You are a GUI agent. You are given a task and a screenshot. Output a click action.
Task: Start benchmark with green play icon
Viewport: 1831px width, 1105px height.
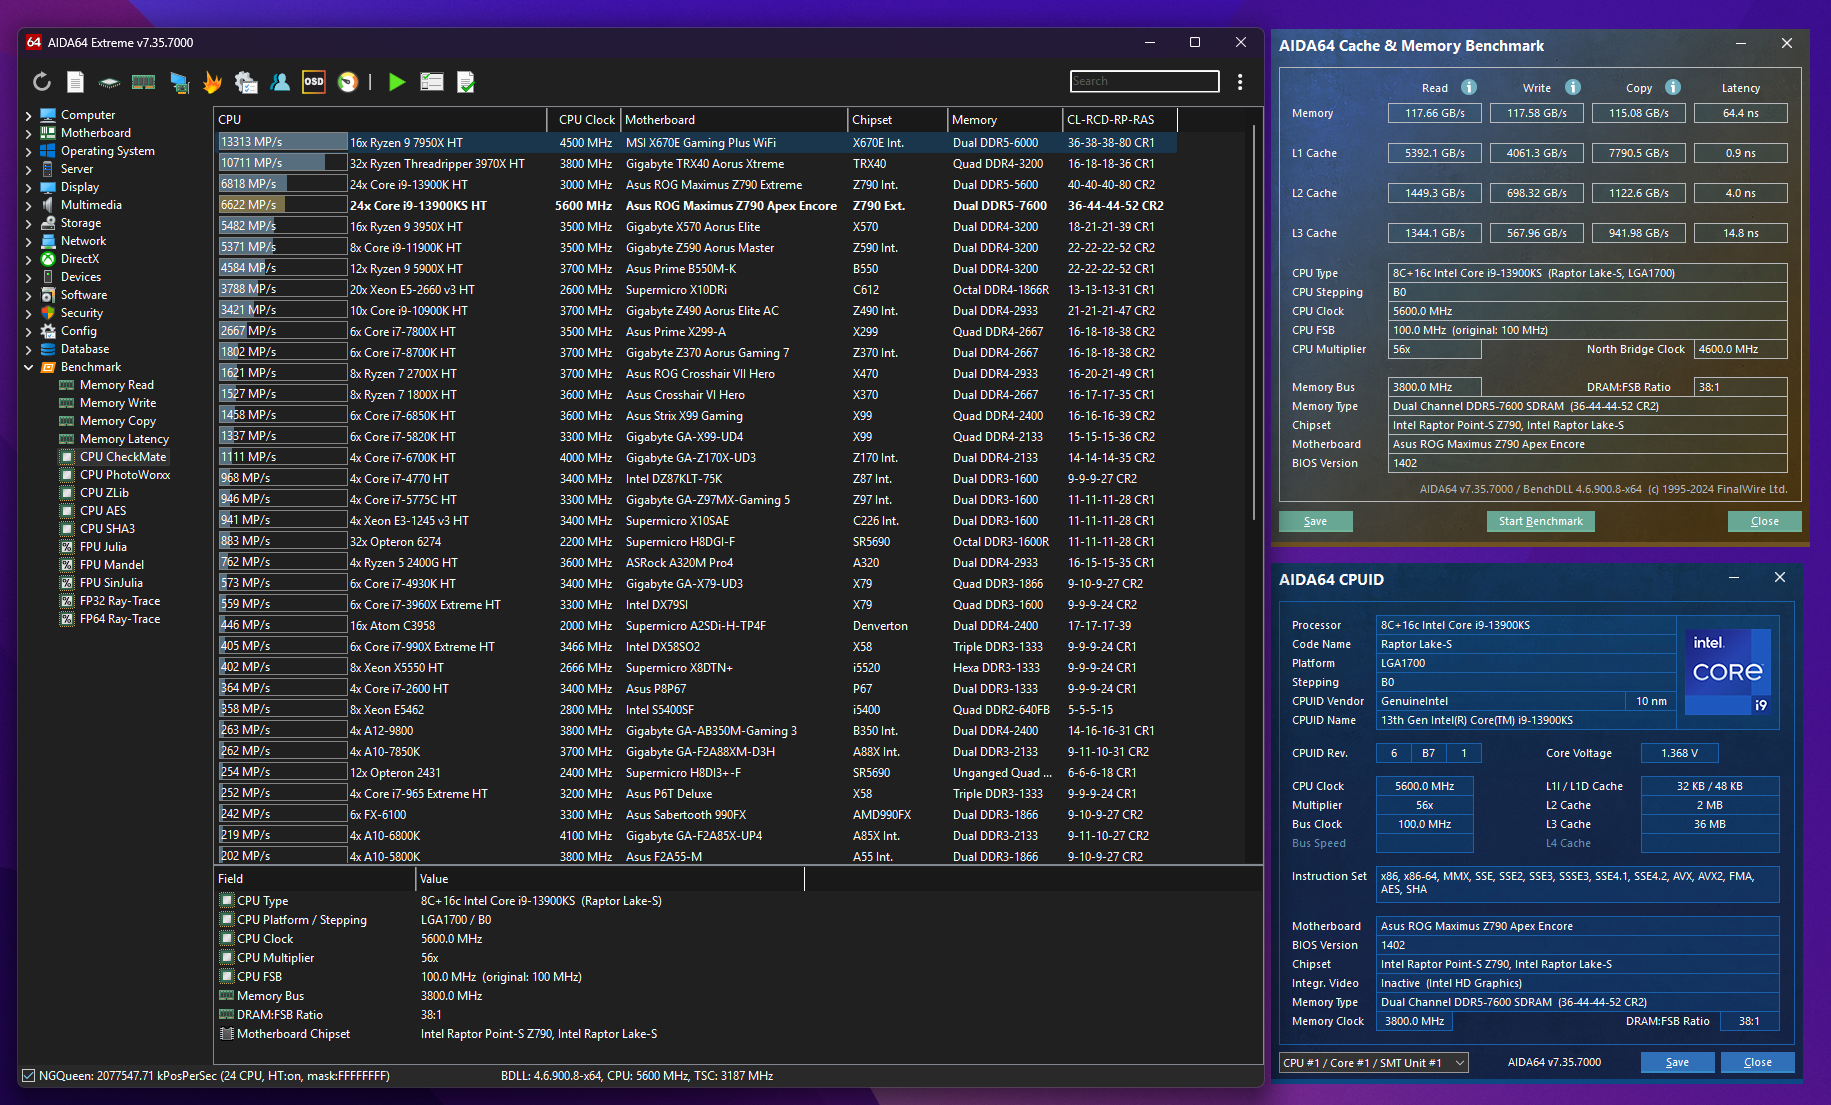tap(397, 82)
